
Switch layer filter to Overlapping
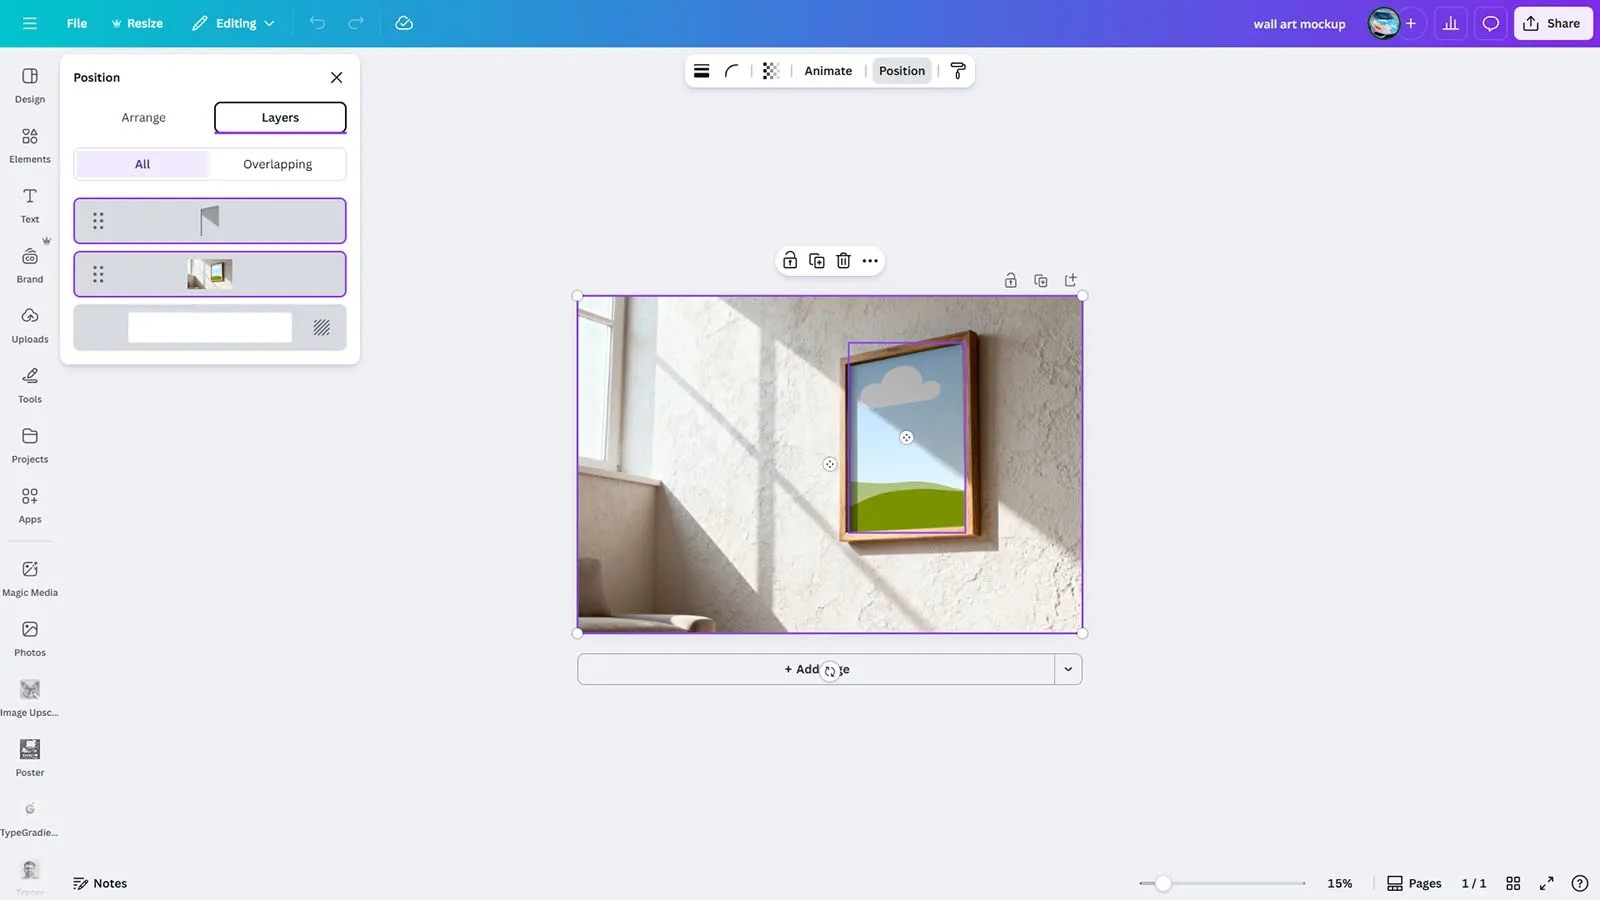click(x=277, y=164)
